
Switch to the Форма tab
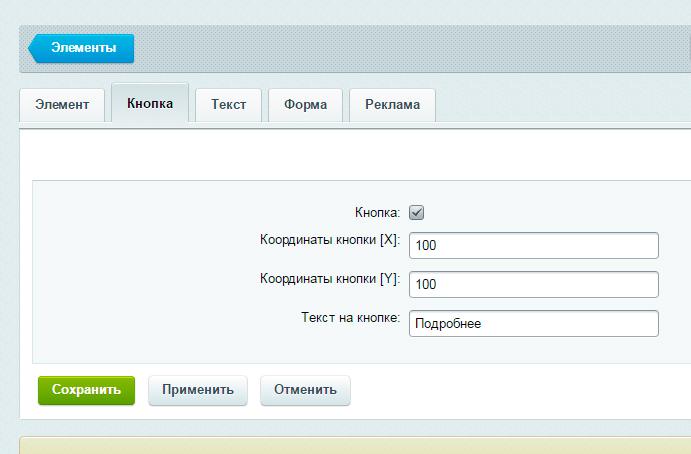305,105
